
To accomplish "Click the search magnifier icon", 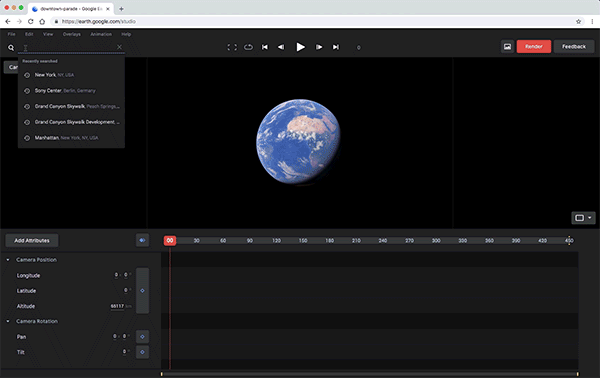I will click(11, 48).
